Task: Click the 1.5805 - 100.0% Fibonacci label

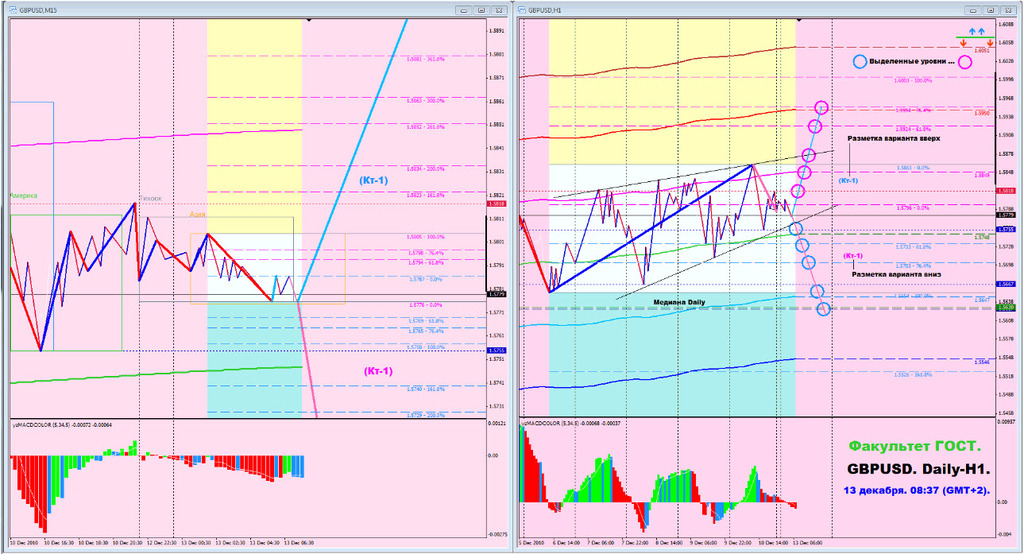Action: [x=426, y=237]
